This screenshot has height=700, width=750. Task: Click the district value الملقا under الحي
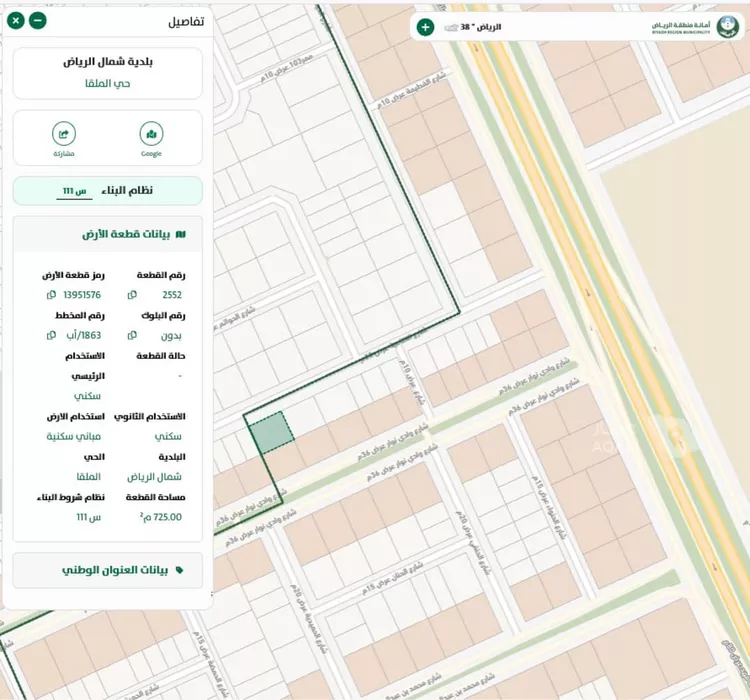[x=88, y=477]
